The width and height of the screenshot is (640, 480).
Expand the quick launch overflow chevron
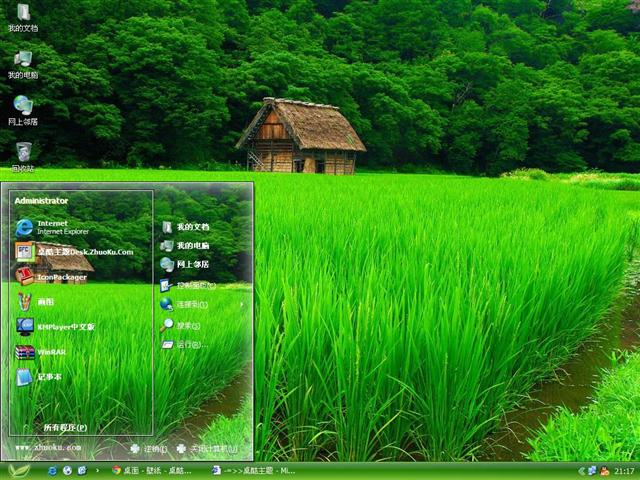click(97, 471)
